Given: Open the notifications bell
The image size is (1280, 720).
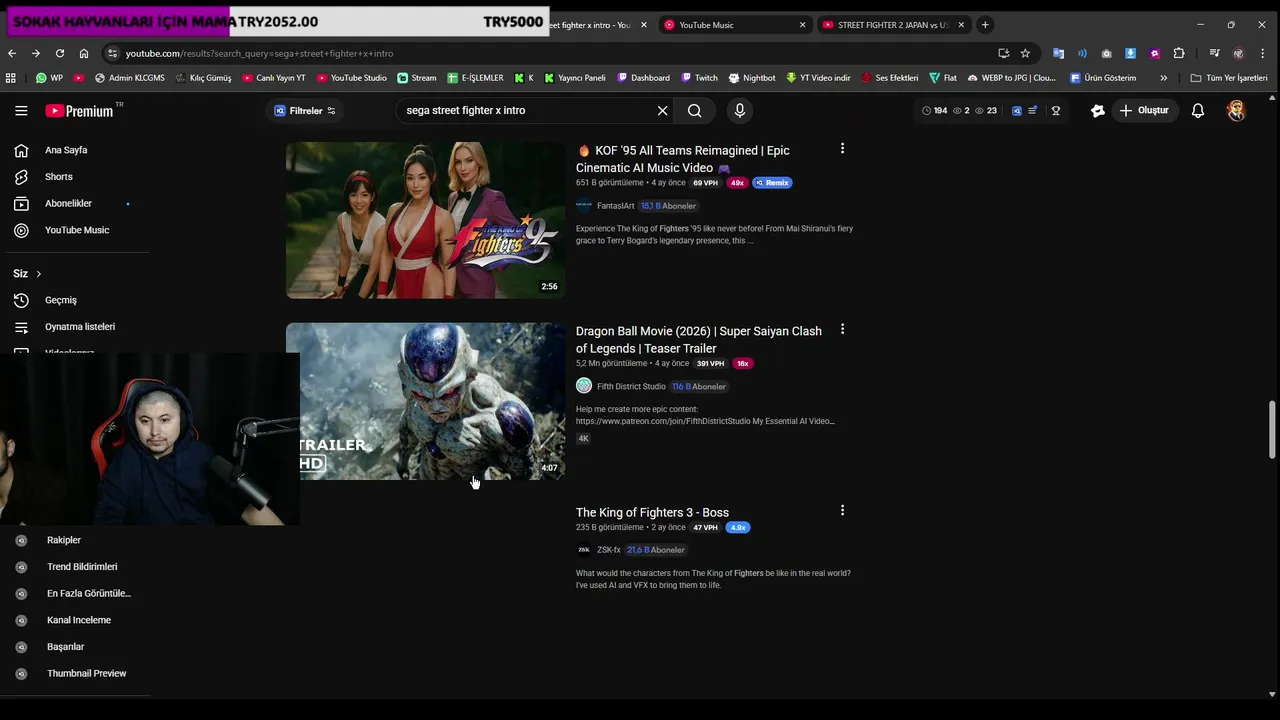Looking at the screenshot, I should point(1198,111).
